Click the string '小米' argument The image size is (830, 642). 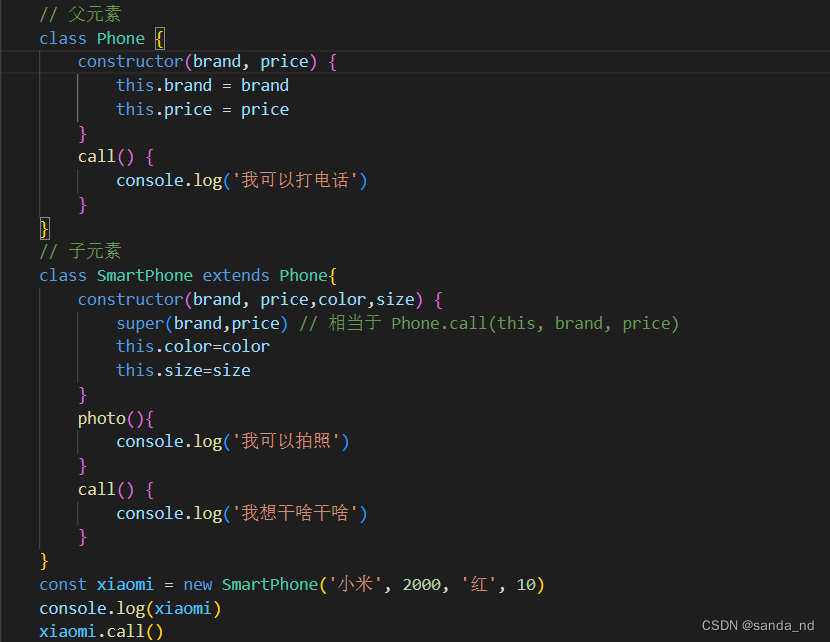pos(355,584)
